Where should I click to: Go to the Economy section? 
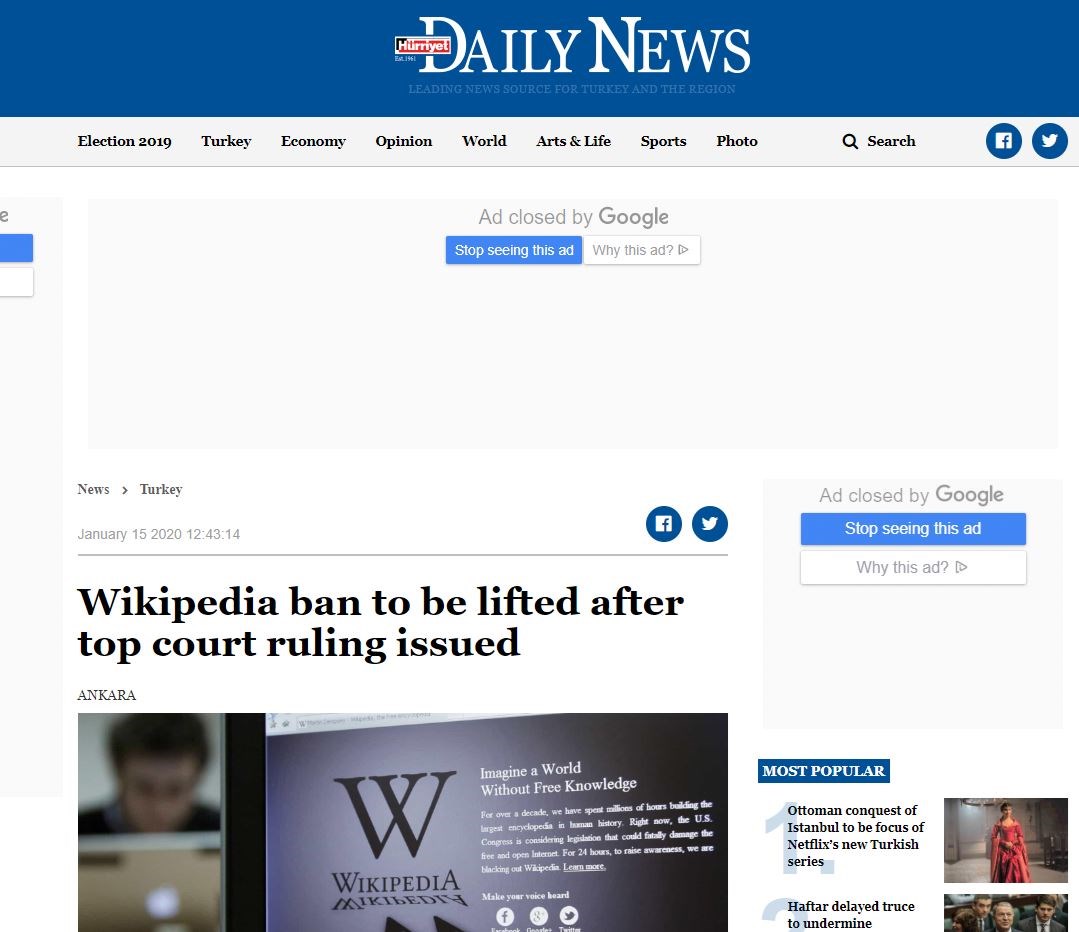313,141
